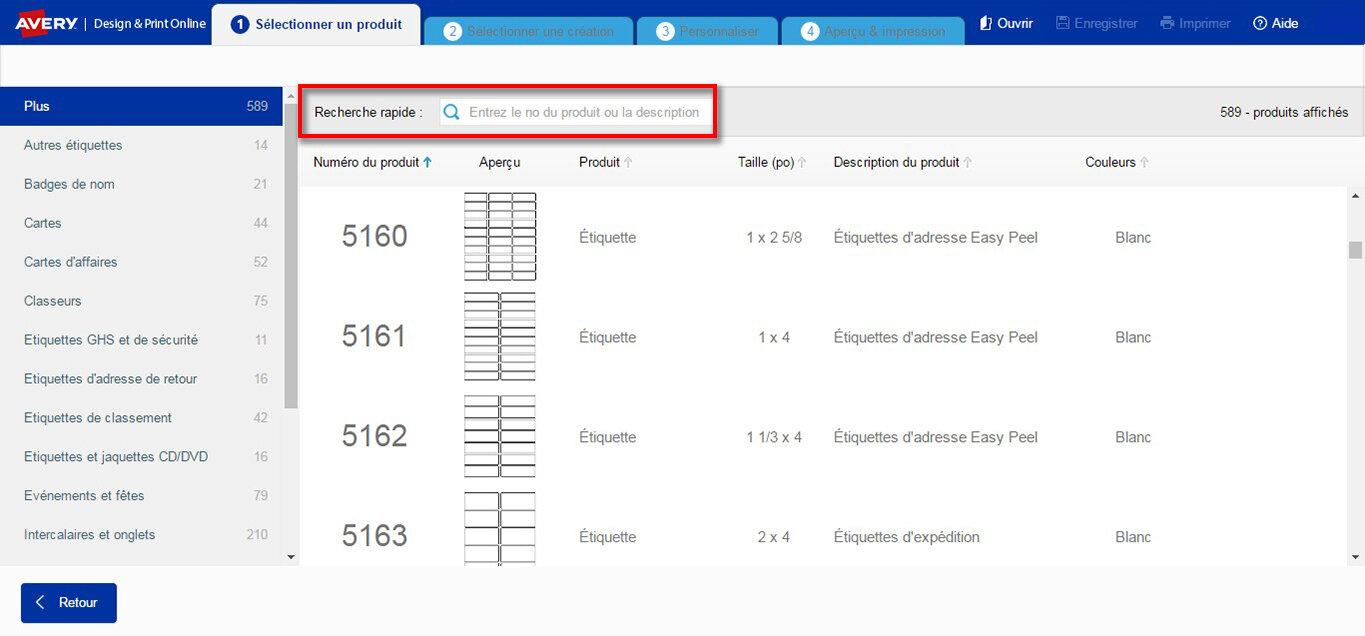Viewport: 1365px width, 636px height.
Task: Click the Avery logo
Action: (x=46, y=23)
